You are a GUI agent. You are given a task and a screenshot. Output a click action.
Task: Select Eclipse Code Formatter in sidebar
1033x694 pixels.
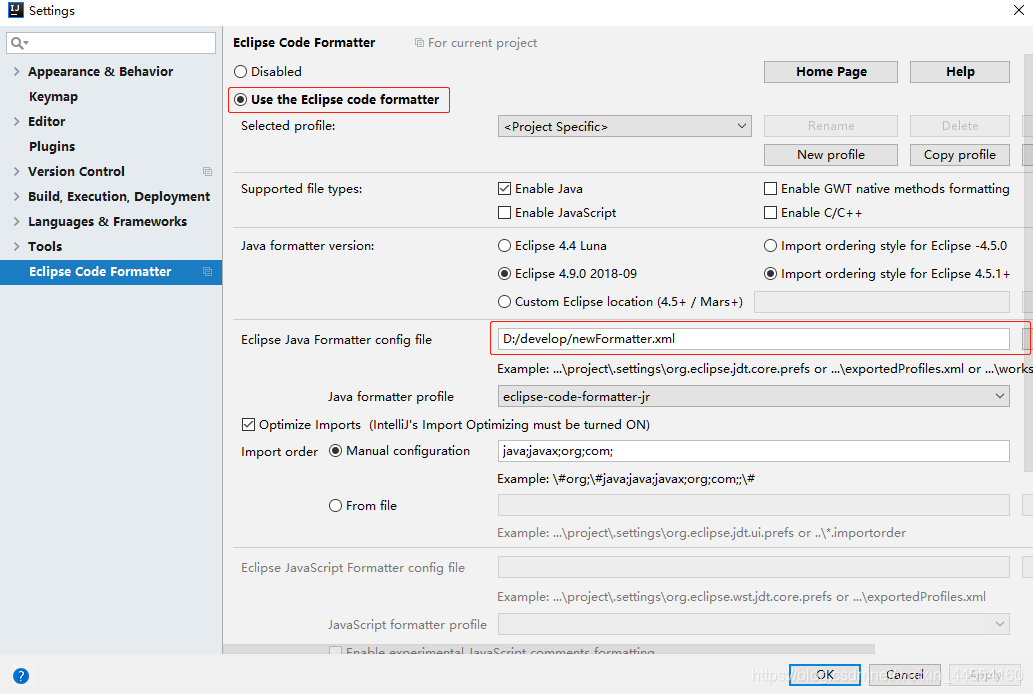click(x=111, y=272)
